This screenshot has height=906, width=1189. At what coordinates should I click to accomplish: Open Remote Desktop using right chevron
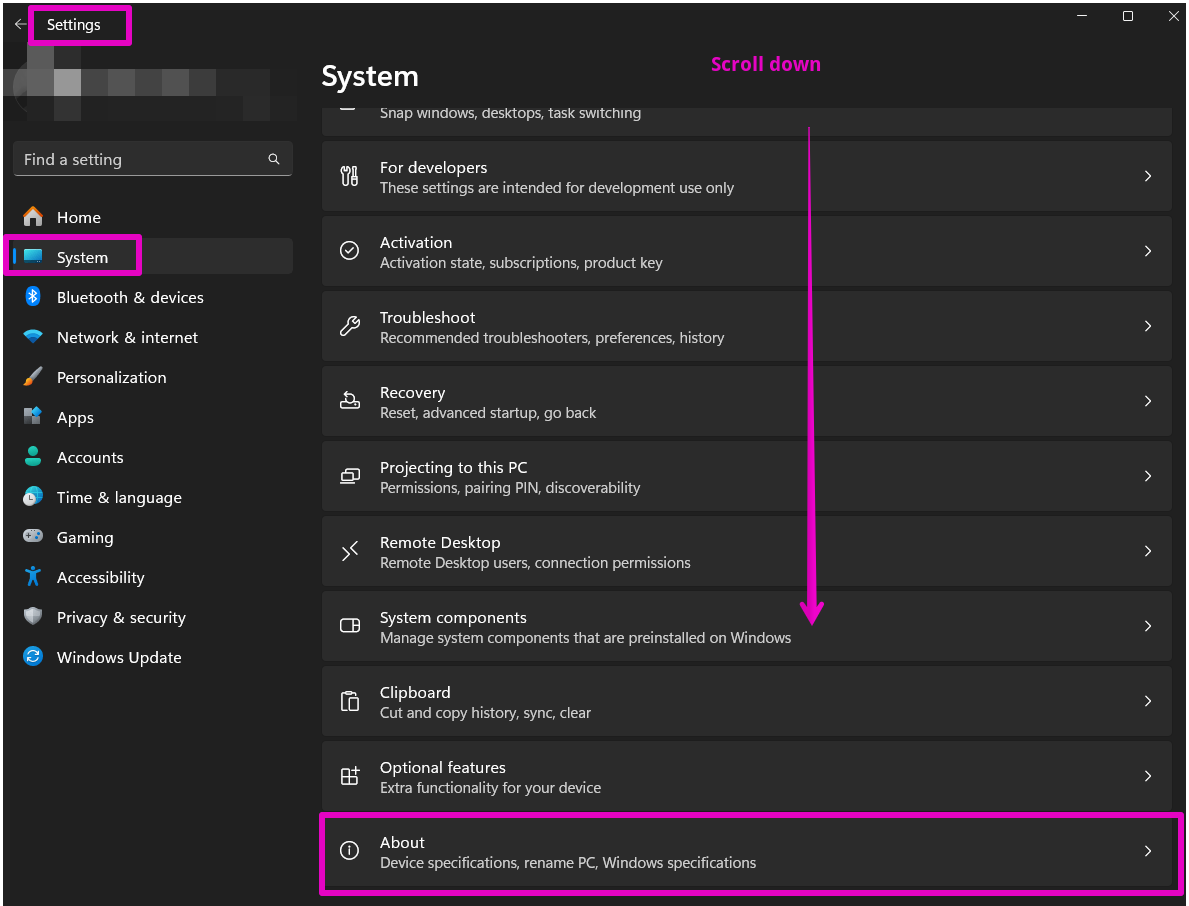1147,550
